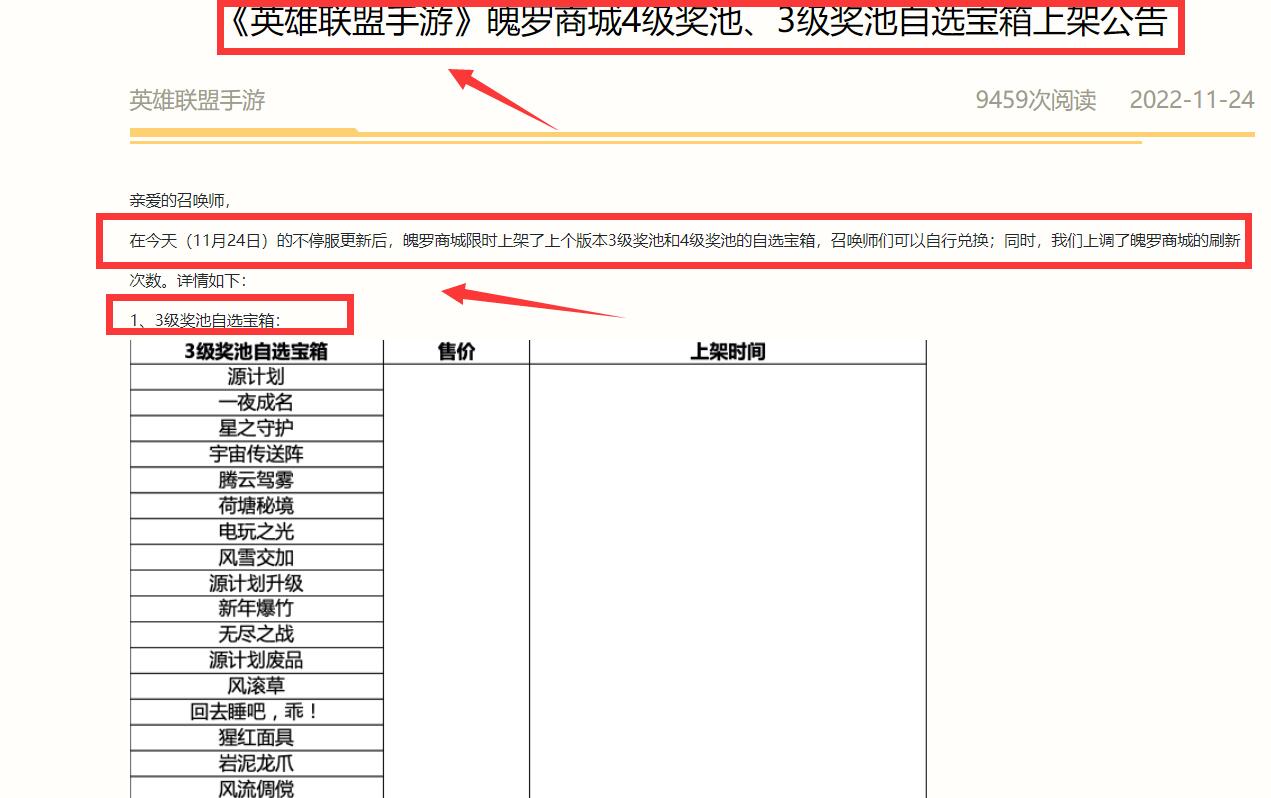Image resolution: width=1271 pixels, height=798 pixels.
Task: Click the article title about 魄罗商城 announcement
Action: click(697, 22)
